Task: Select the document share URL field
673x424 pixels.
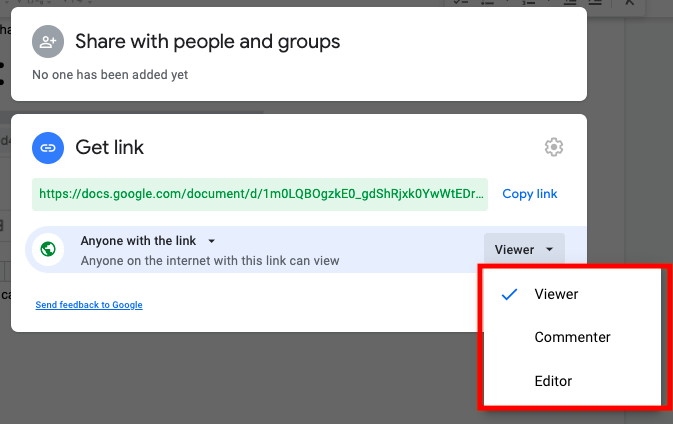Action: [260, 194]
